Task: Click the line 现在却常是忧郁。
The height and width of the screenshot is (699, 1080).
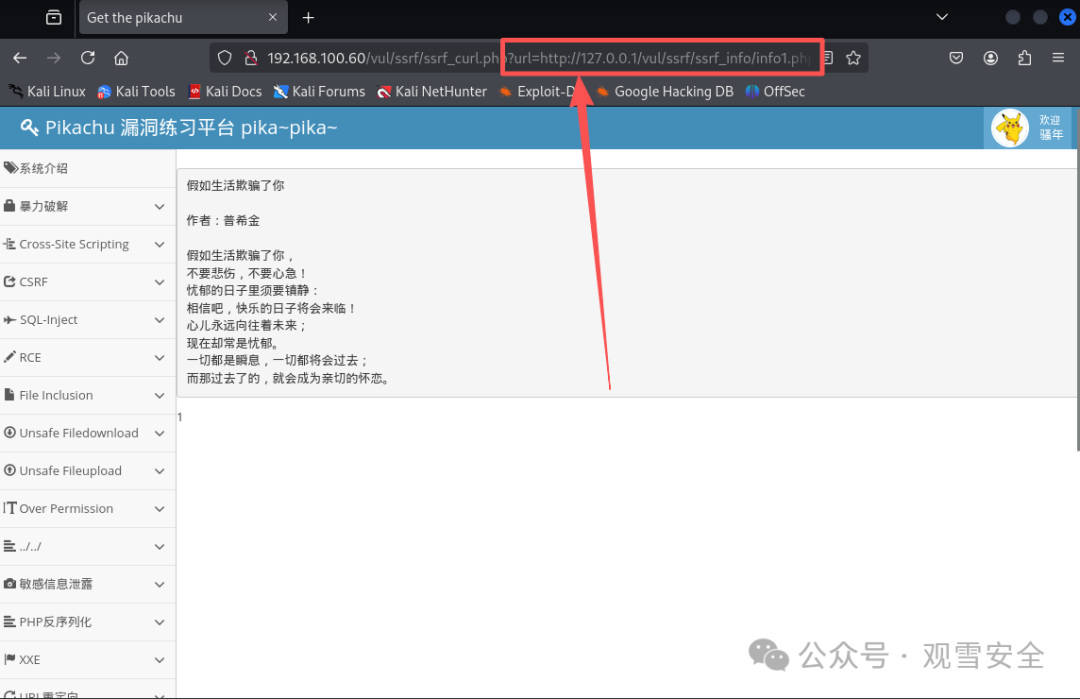Action: 233,343
